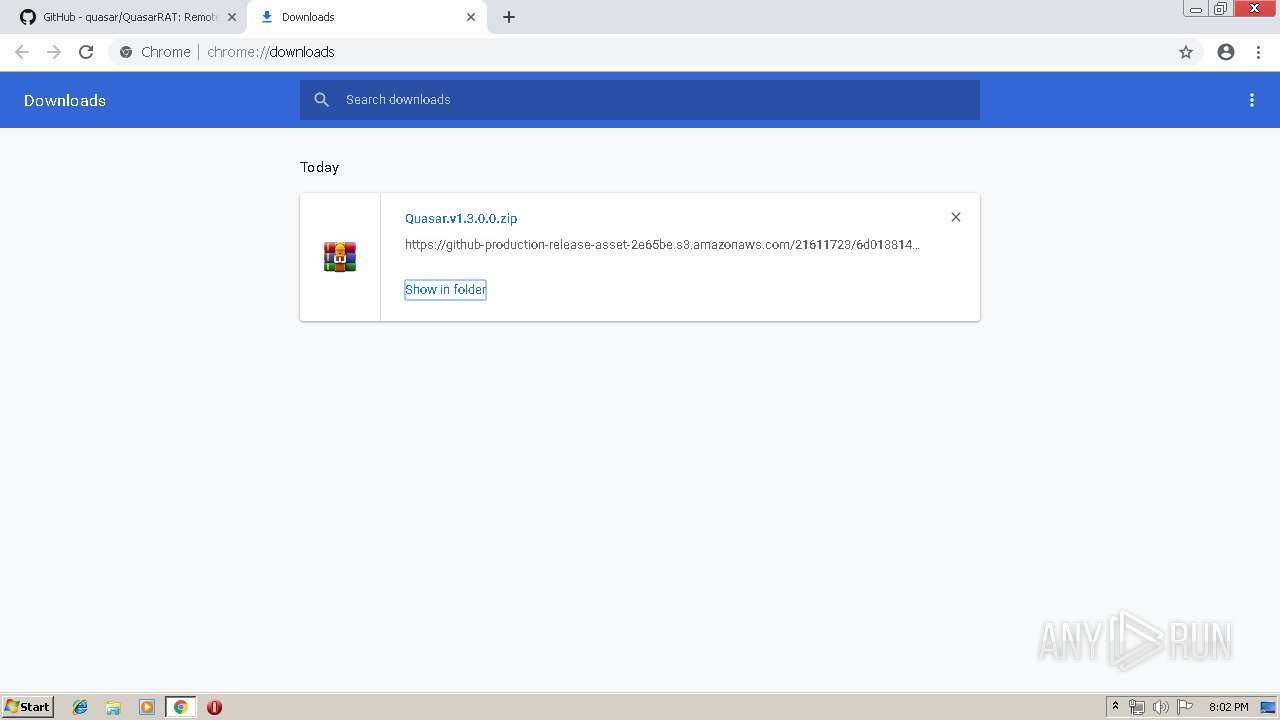Click the browser forward arrow
This screenshot has height=720, width=1280.
tap(54, 52)
